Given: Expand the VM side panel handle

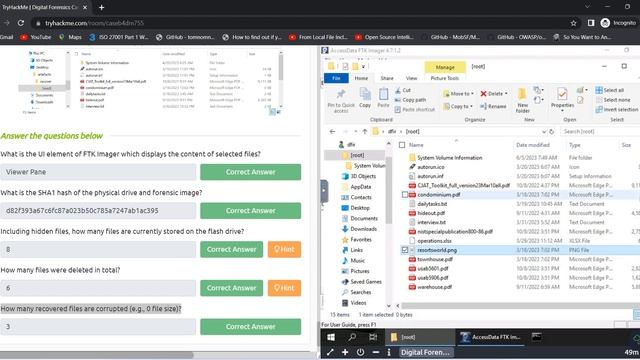Looking at the screenshot, I should [x=324, y=191].
